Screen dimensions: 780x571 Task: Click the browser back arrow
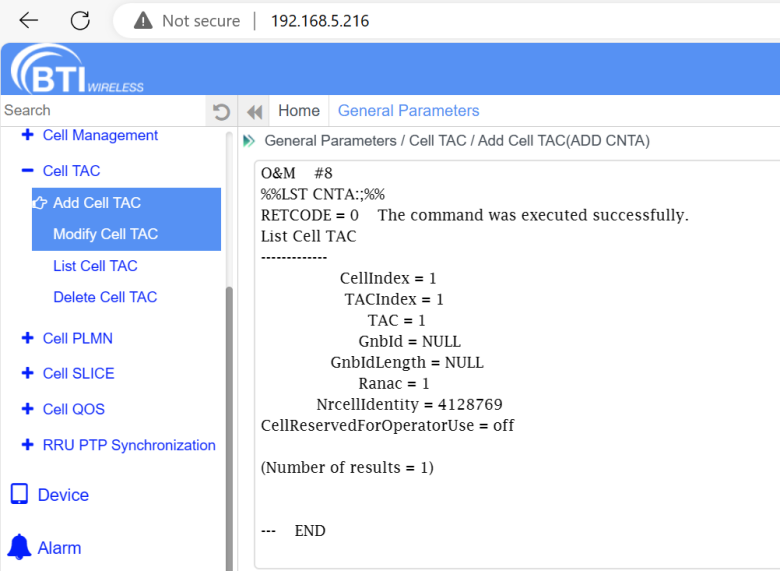point(28,20)
